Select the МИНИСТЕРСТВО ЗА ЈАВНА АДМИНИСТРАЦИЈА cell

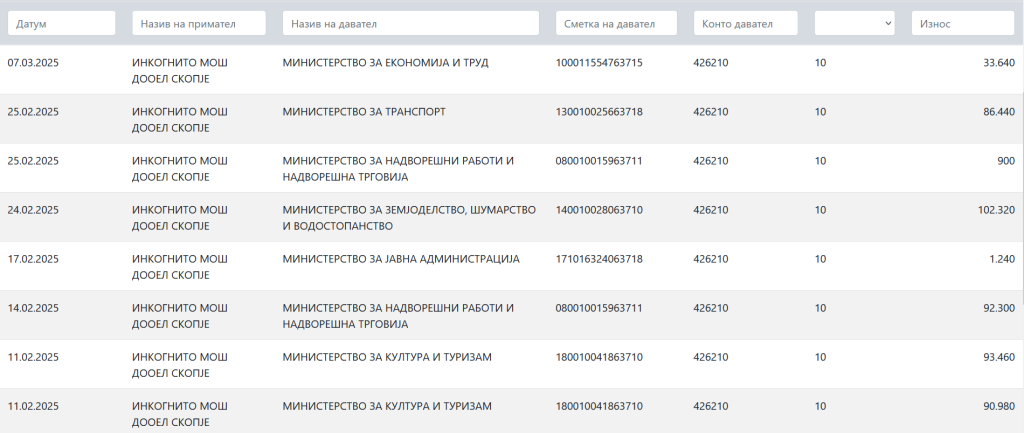[x=402, y=259]
